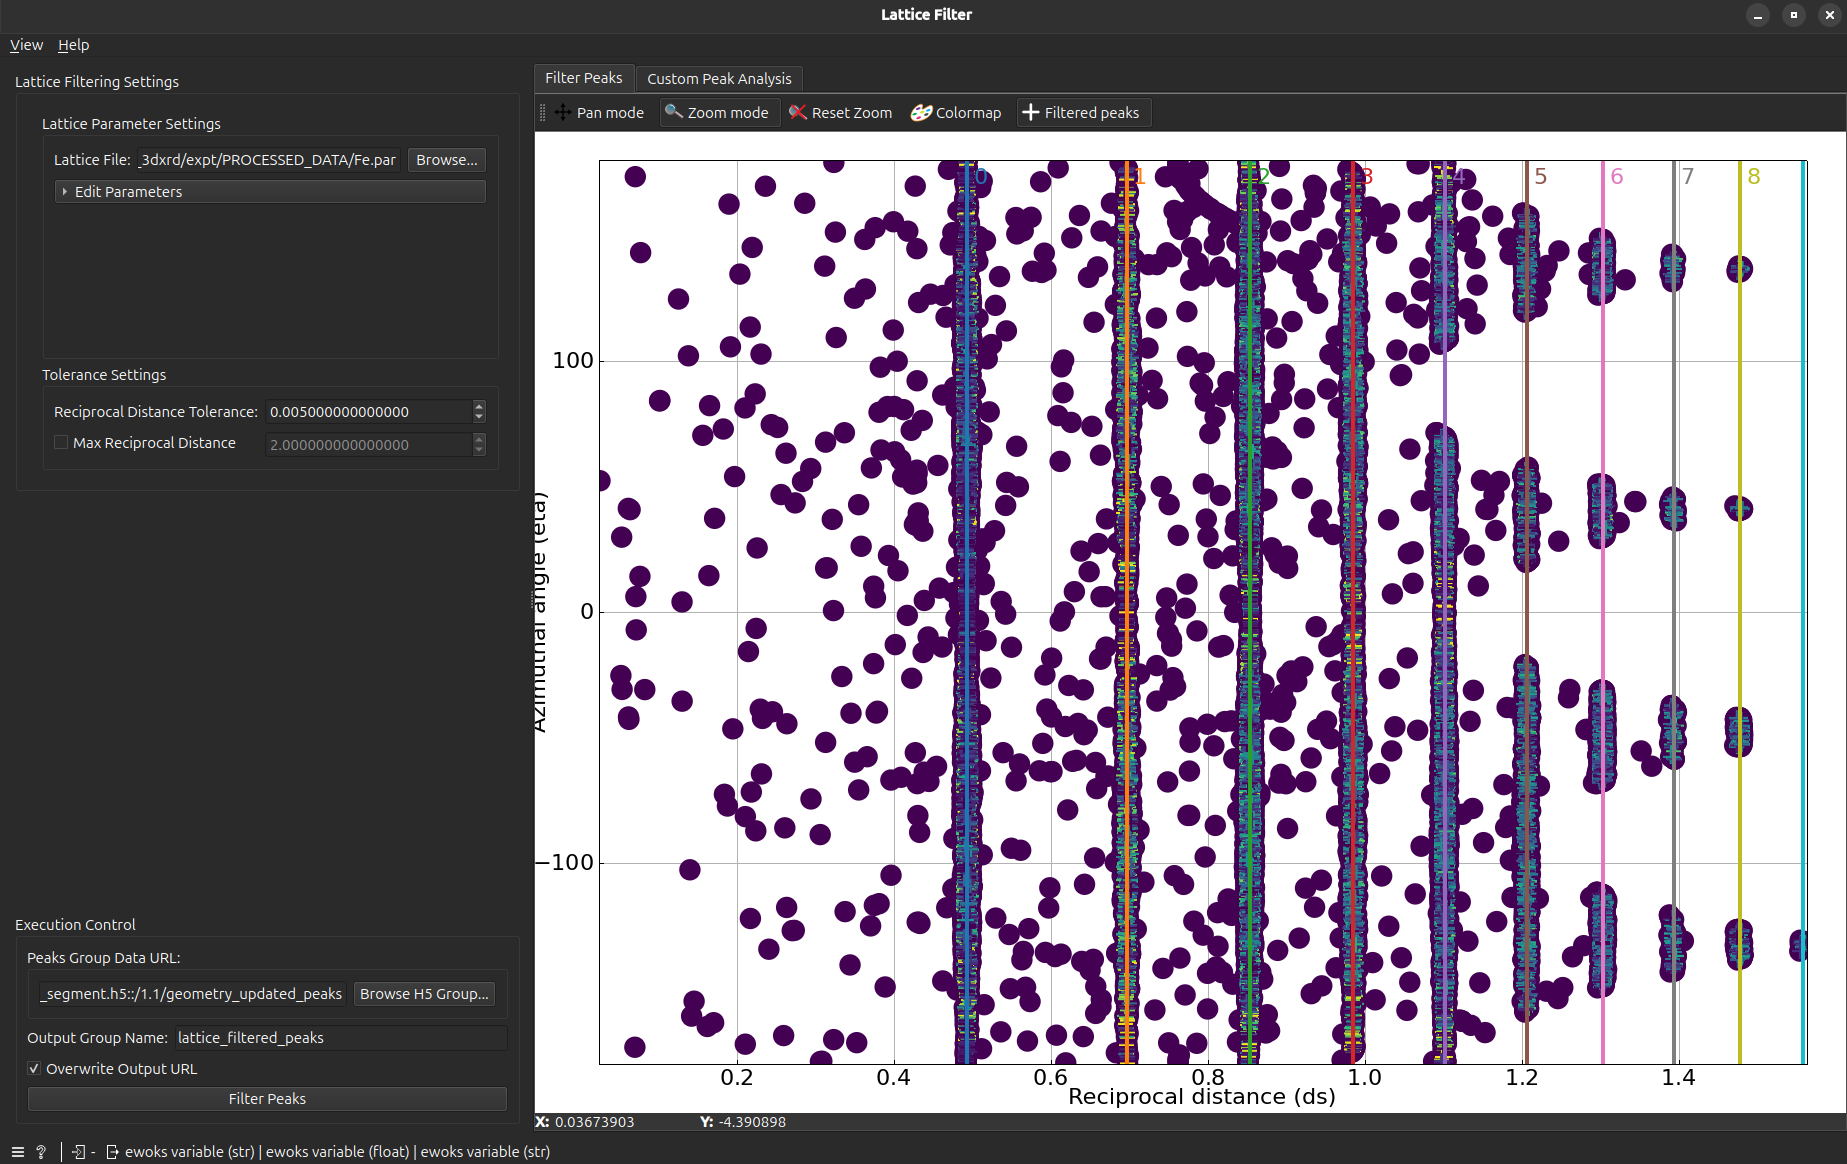Close the Lattice Filter window
The width and height of the screenshot is (1847, 1164).
[x=1830, y=15]
